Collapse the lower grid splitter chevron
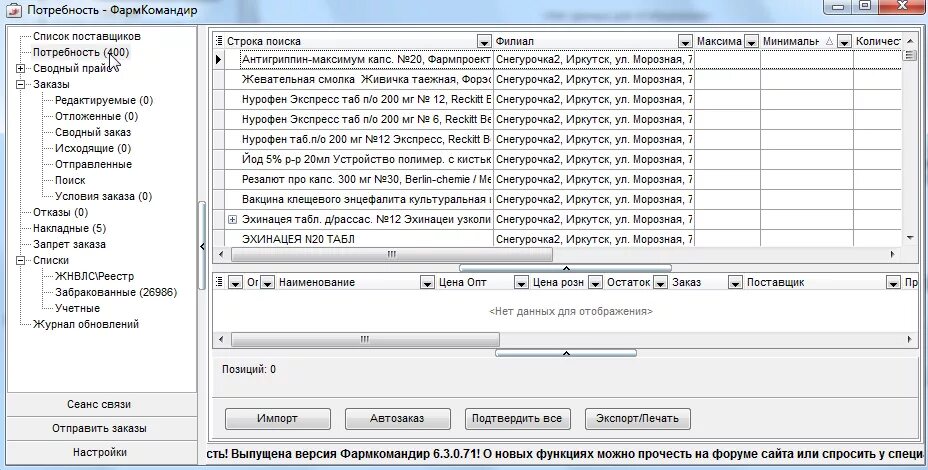 (566, 353)
